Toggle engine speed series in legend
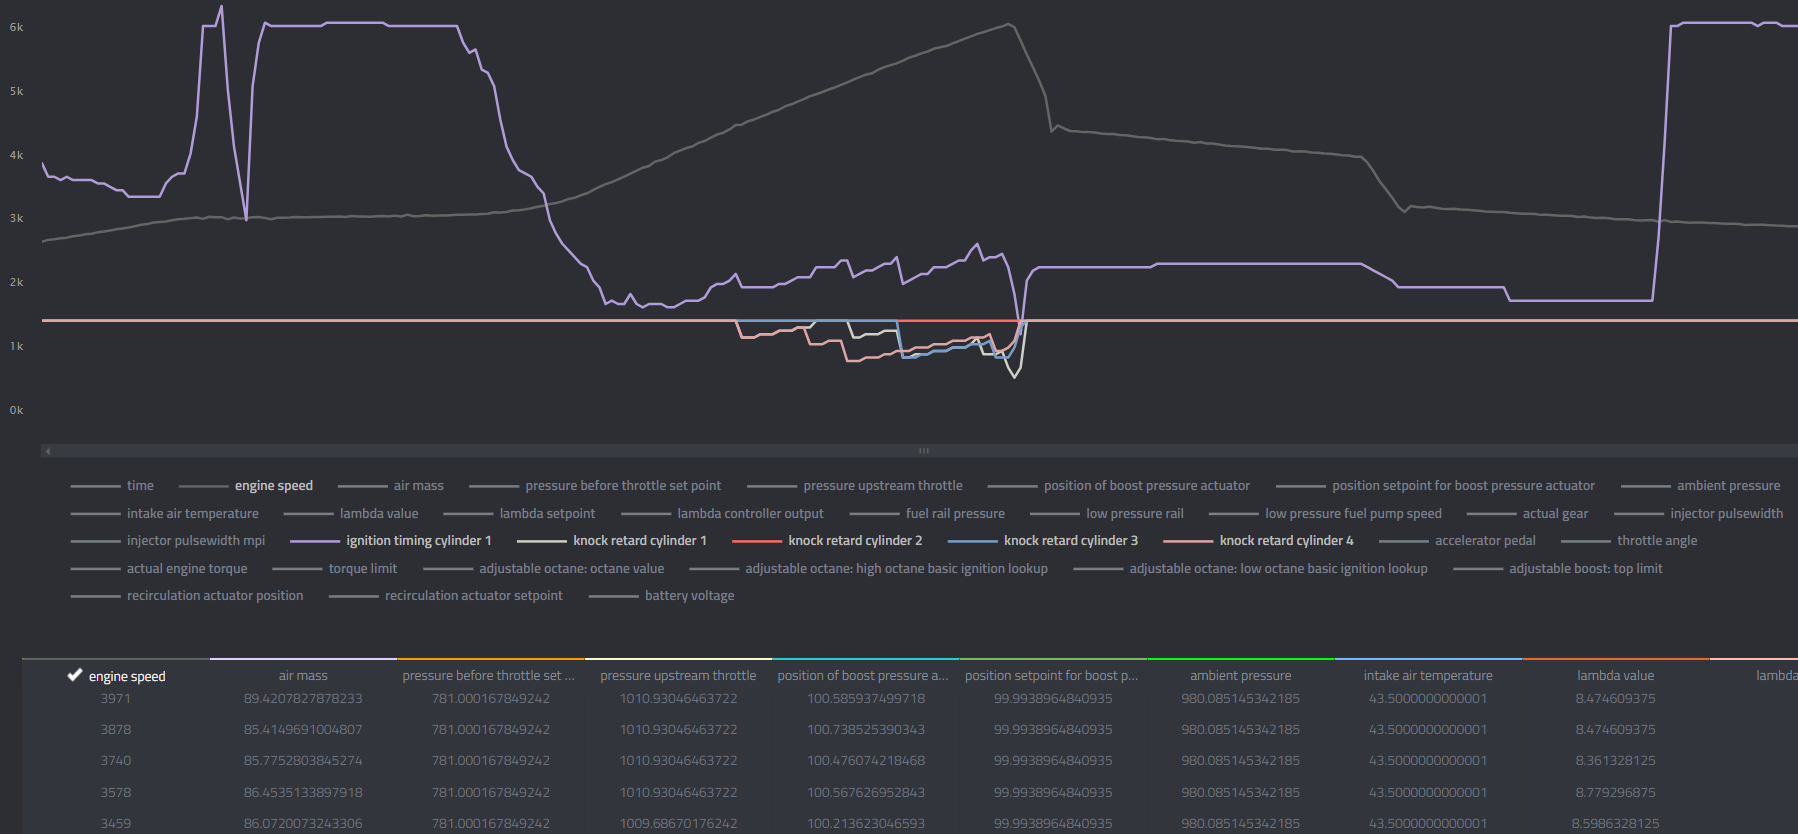This screenshot has height=834, width=1798. point(273,486)
